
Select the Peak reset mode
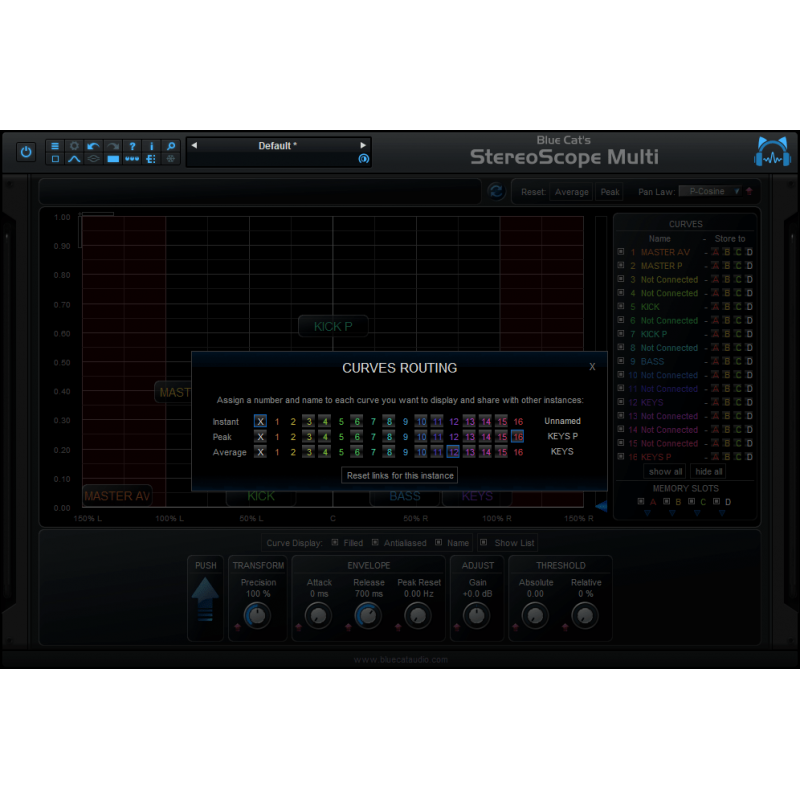[x=609, y=191]
